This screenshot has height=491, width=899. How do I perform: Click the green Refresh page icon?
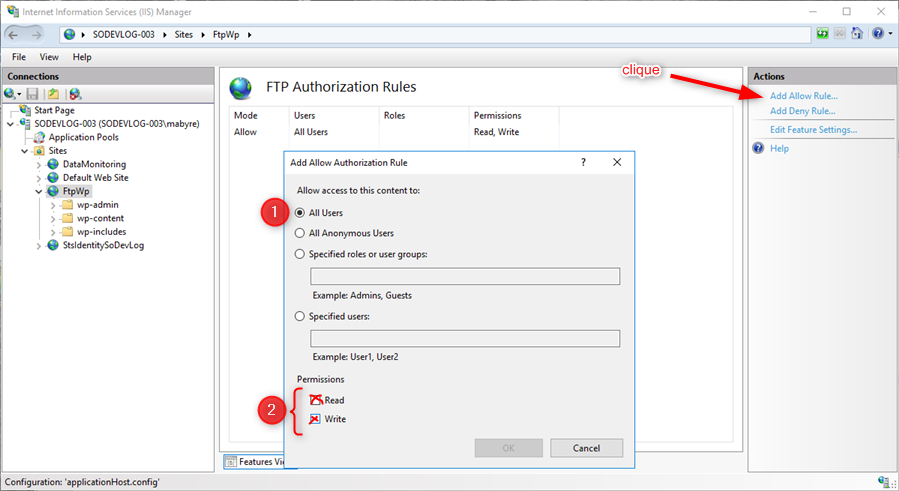click(x=822, y=34)
